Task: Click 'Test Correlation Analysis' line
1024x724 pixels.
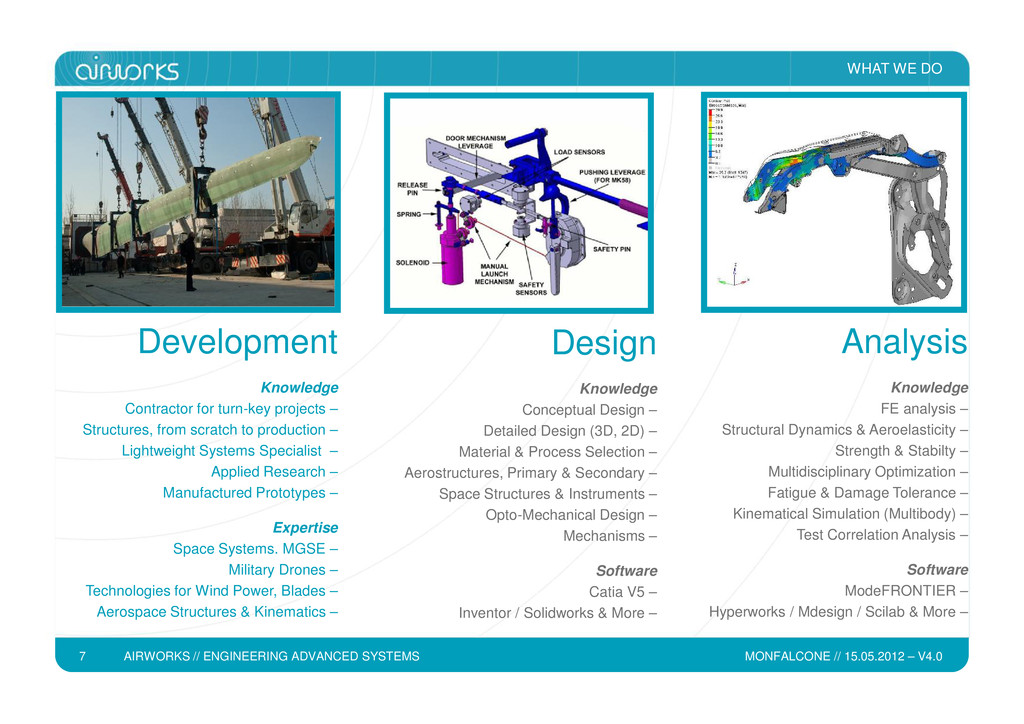Action: point(882,535)
